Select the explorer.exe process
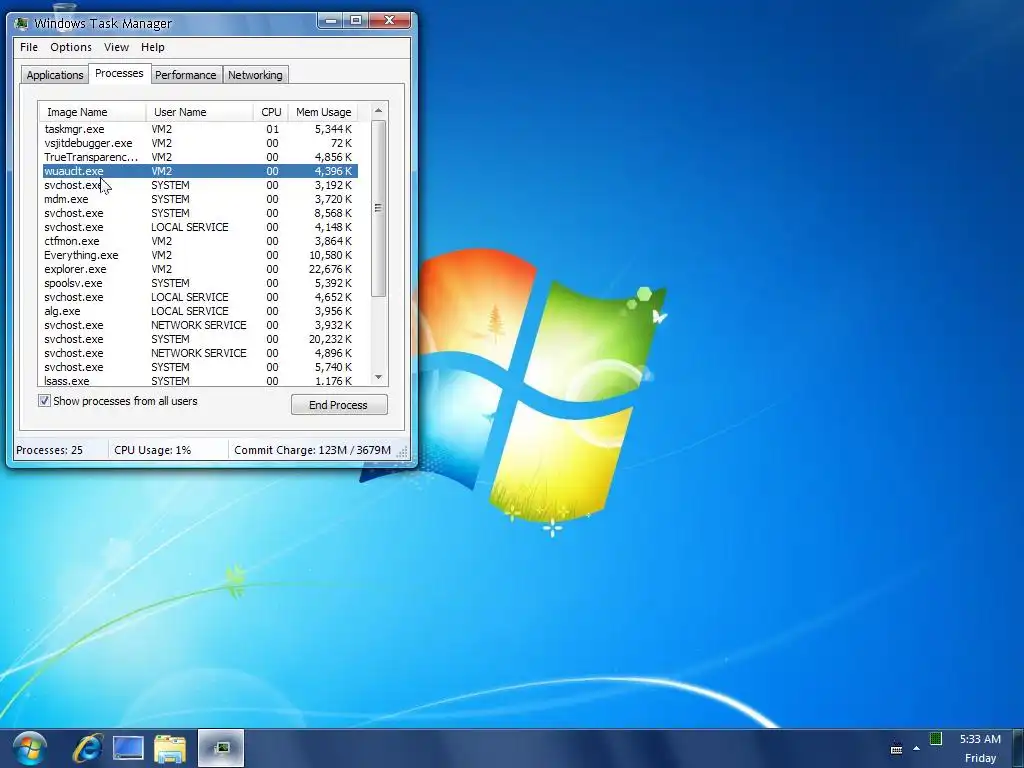This screenshot has width=1024, height=768. pyautogui.click(x=200, y=269)
